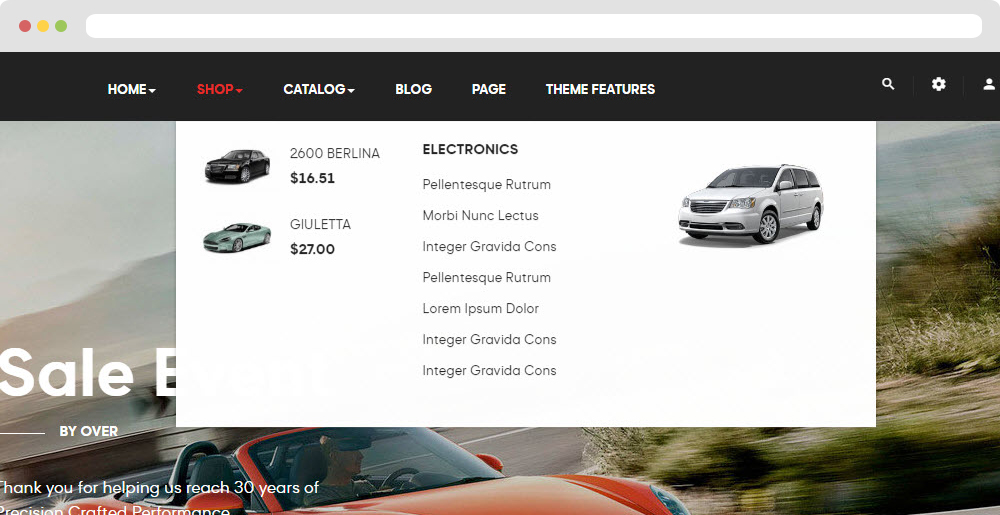
Task: Focus the browser address bar
Action: click(x=534, y=26)
